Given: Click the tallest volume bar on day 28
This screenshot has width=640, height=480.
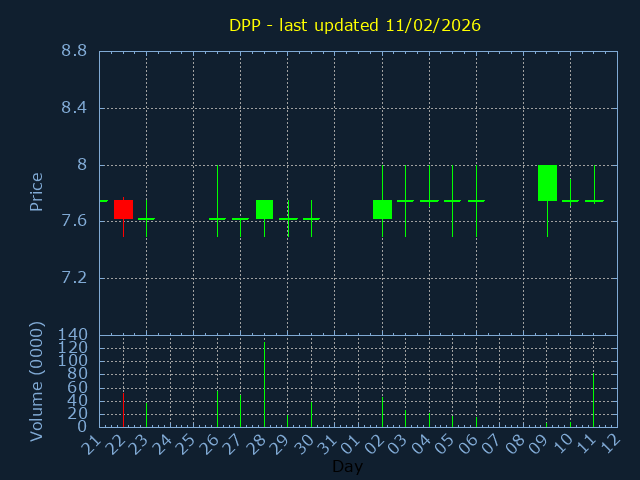Looking at the screenshot, I should pyautogui.click(x=264, y=384).
